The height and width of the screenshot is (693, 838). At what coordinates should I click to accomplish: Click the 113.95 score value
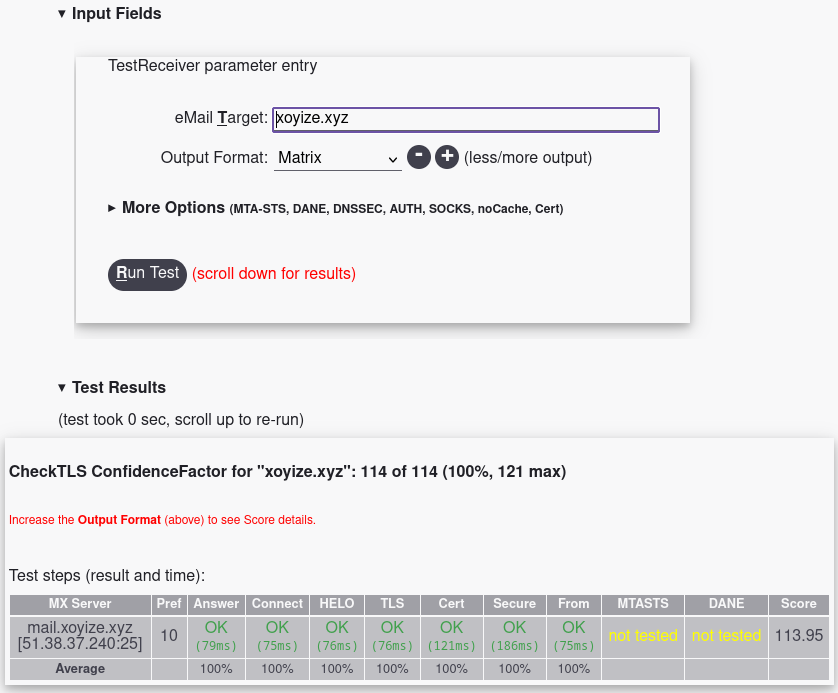click(x=799, y=636)
